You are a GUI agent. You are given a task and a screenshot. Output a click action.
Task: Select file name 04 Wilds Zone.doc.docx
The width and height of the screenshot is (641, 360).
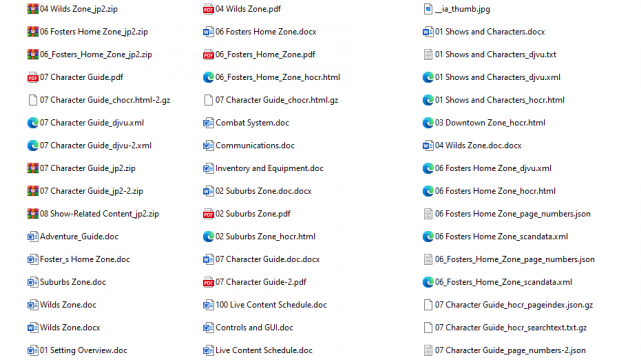click(x=478, y=145)
